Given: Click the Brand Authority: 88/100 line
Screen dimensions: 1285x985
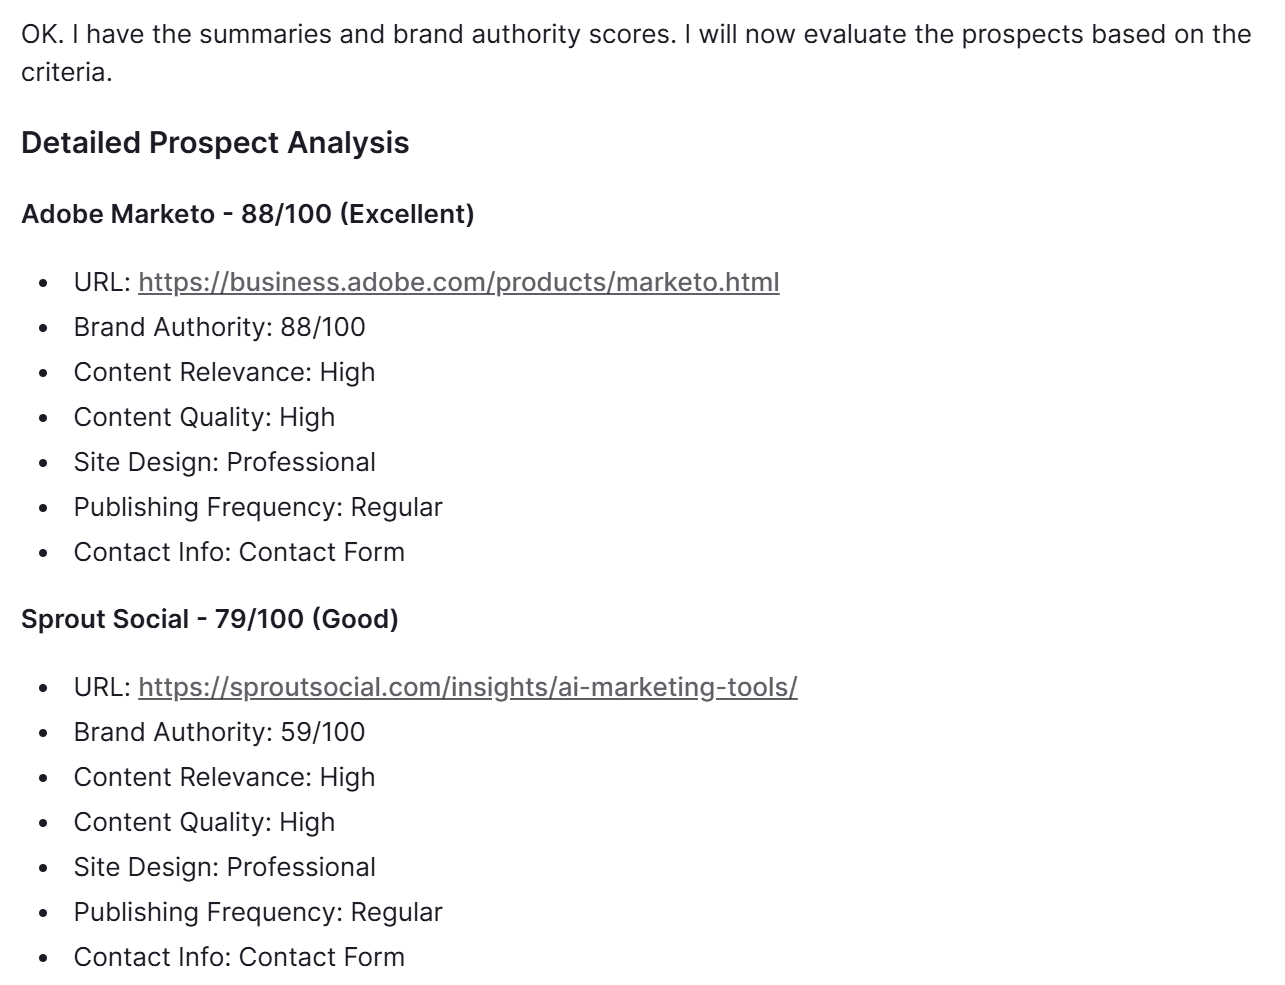Looking at the screenshot, I should tap(219, 327).
